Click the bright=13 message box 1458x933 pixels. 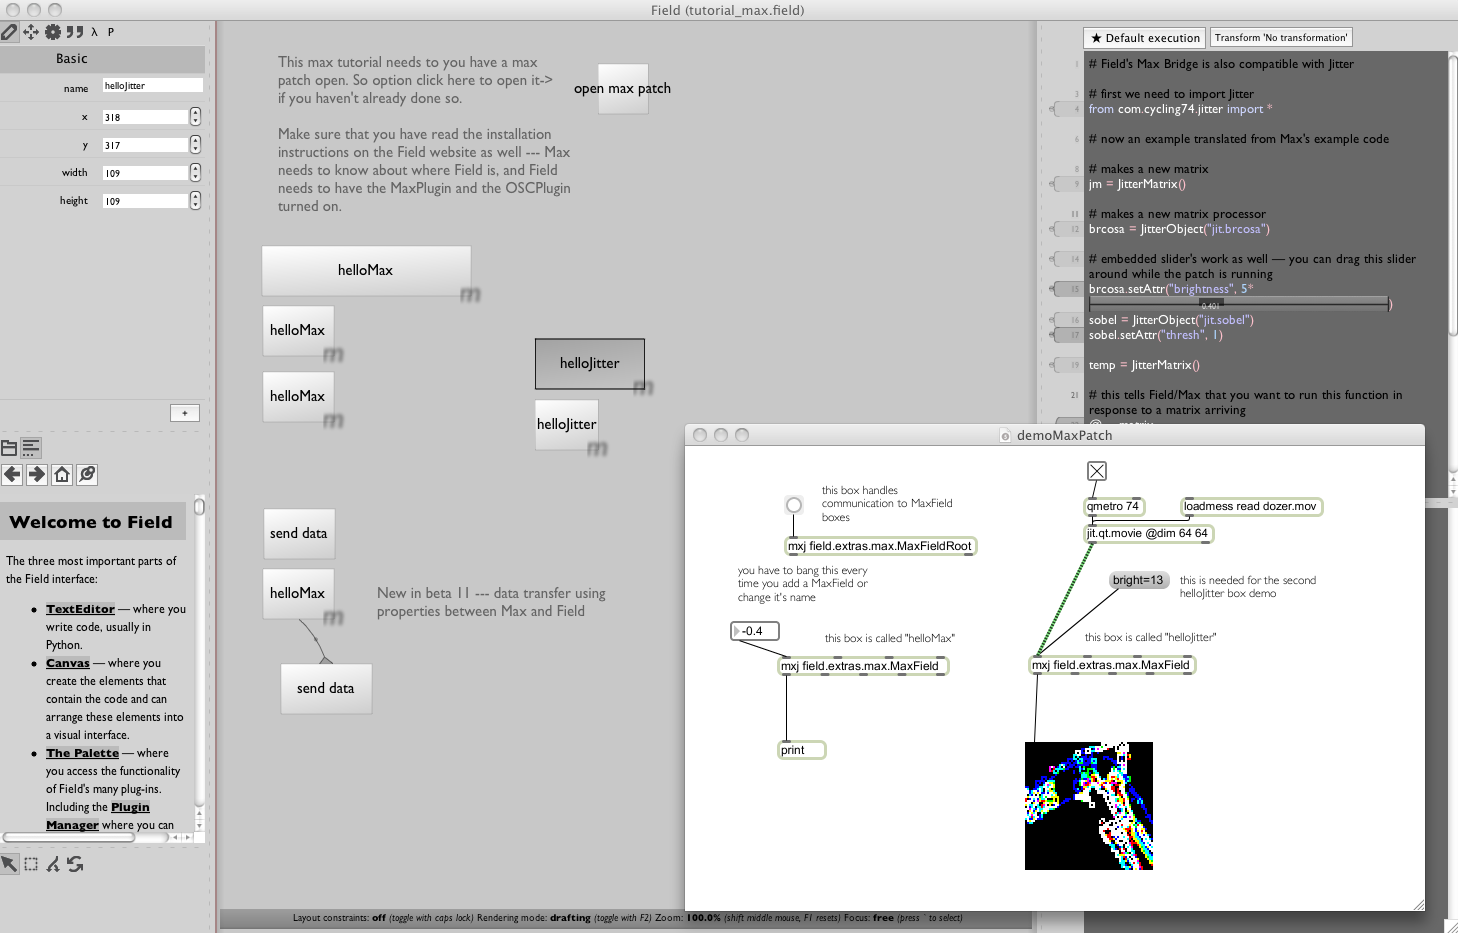(x=1138, y=580)
